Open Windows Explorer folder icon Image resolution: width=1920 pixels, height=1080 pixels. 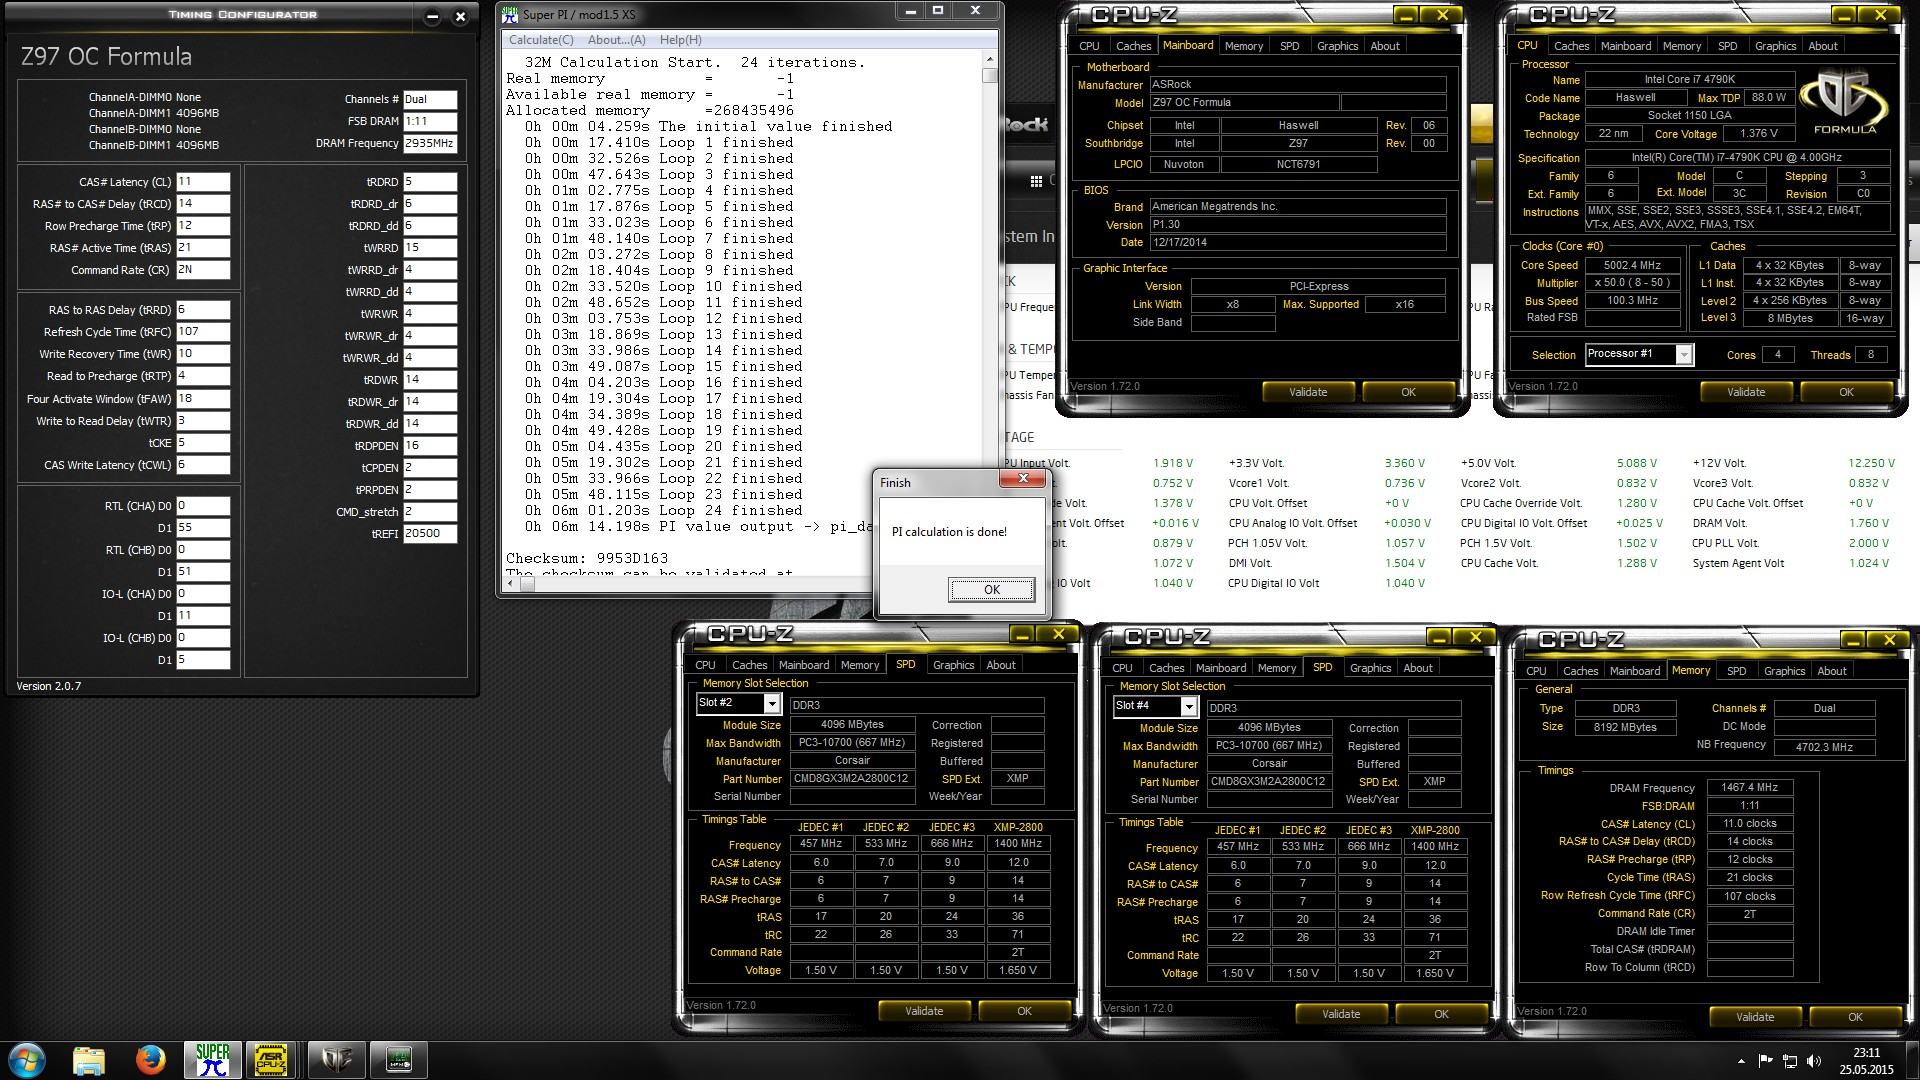tap(89, 1060)
